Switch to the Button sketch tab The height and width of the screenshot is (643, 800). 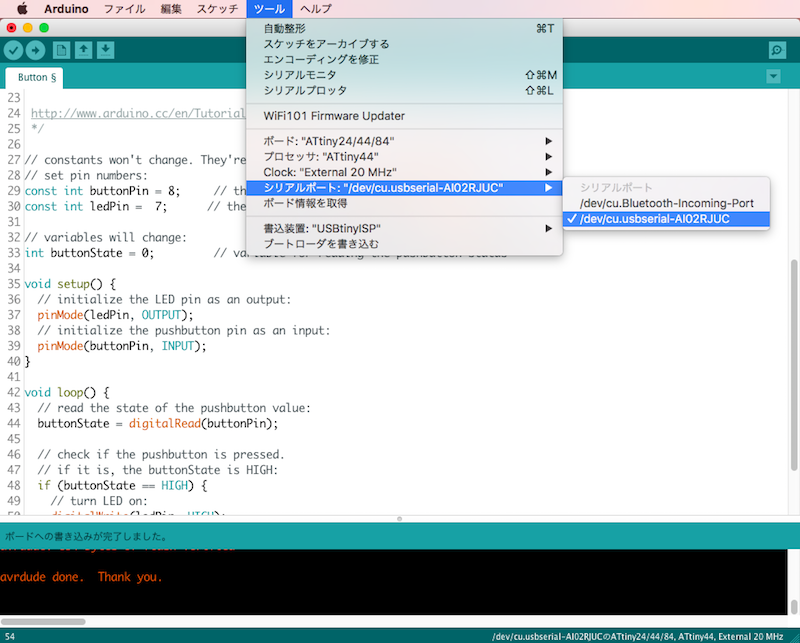coord(35,78)
